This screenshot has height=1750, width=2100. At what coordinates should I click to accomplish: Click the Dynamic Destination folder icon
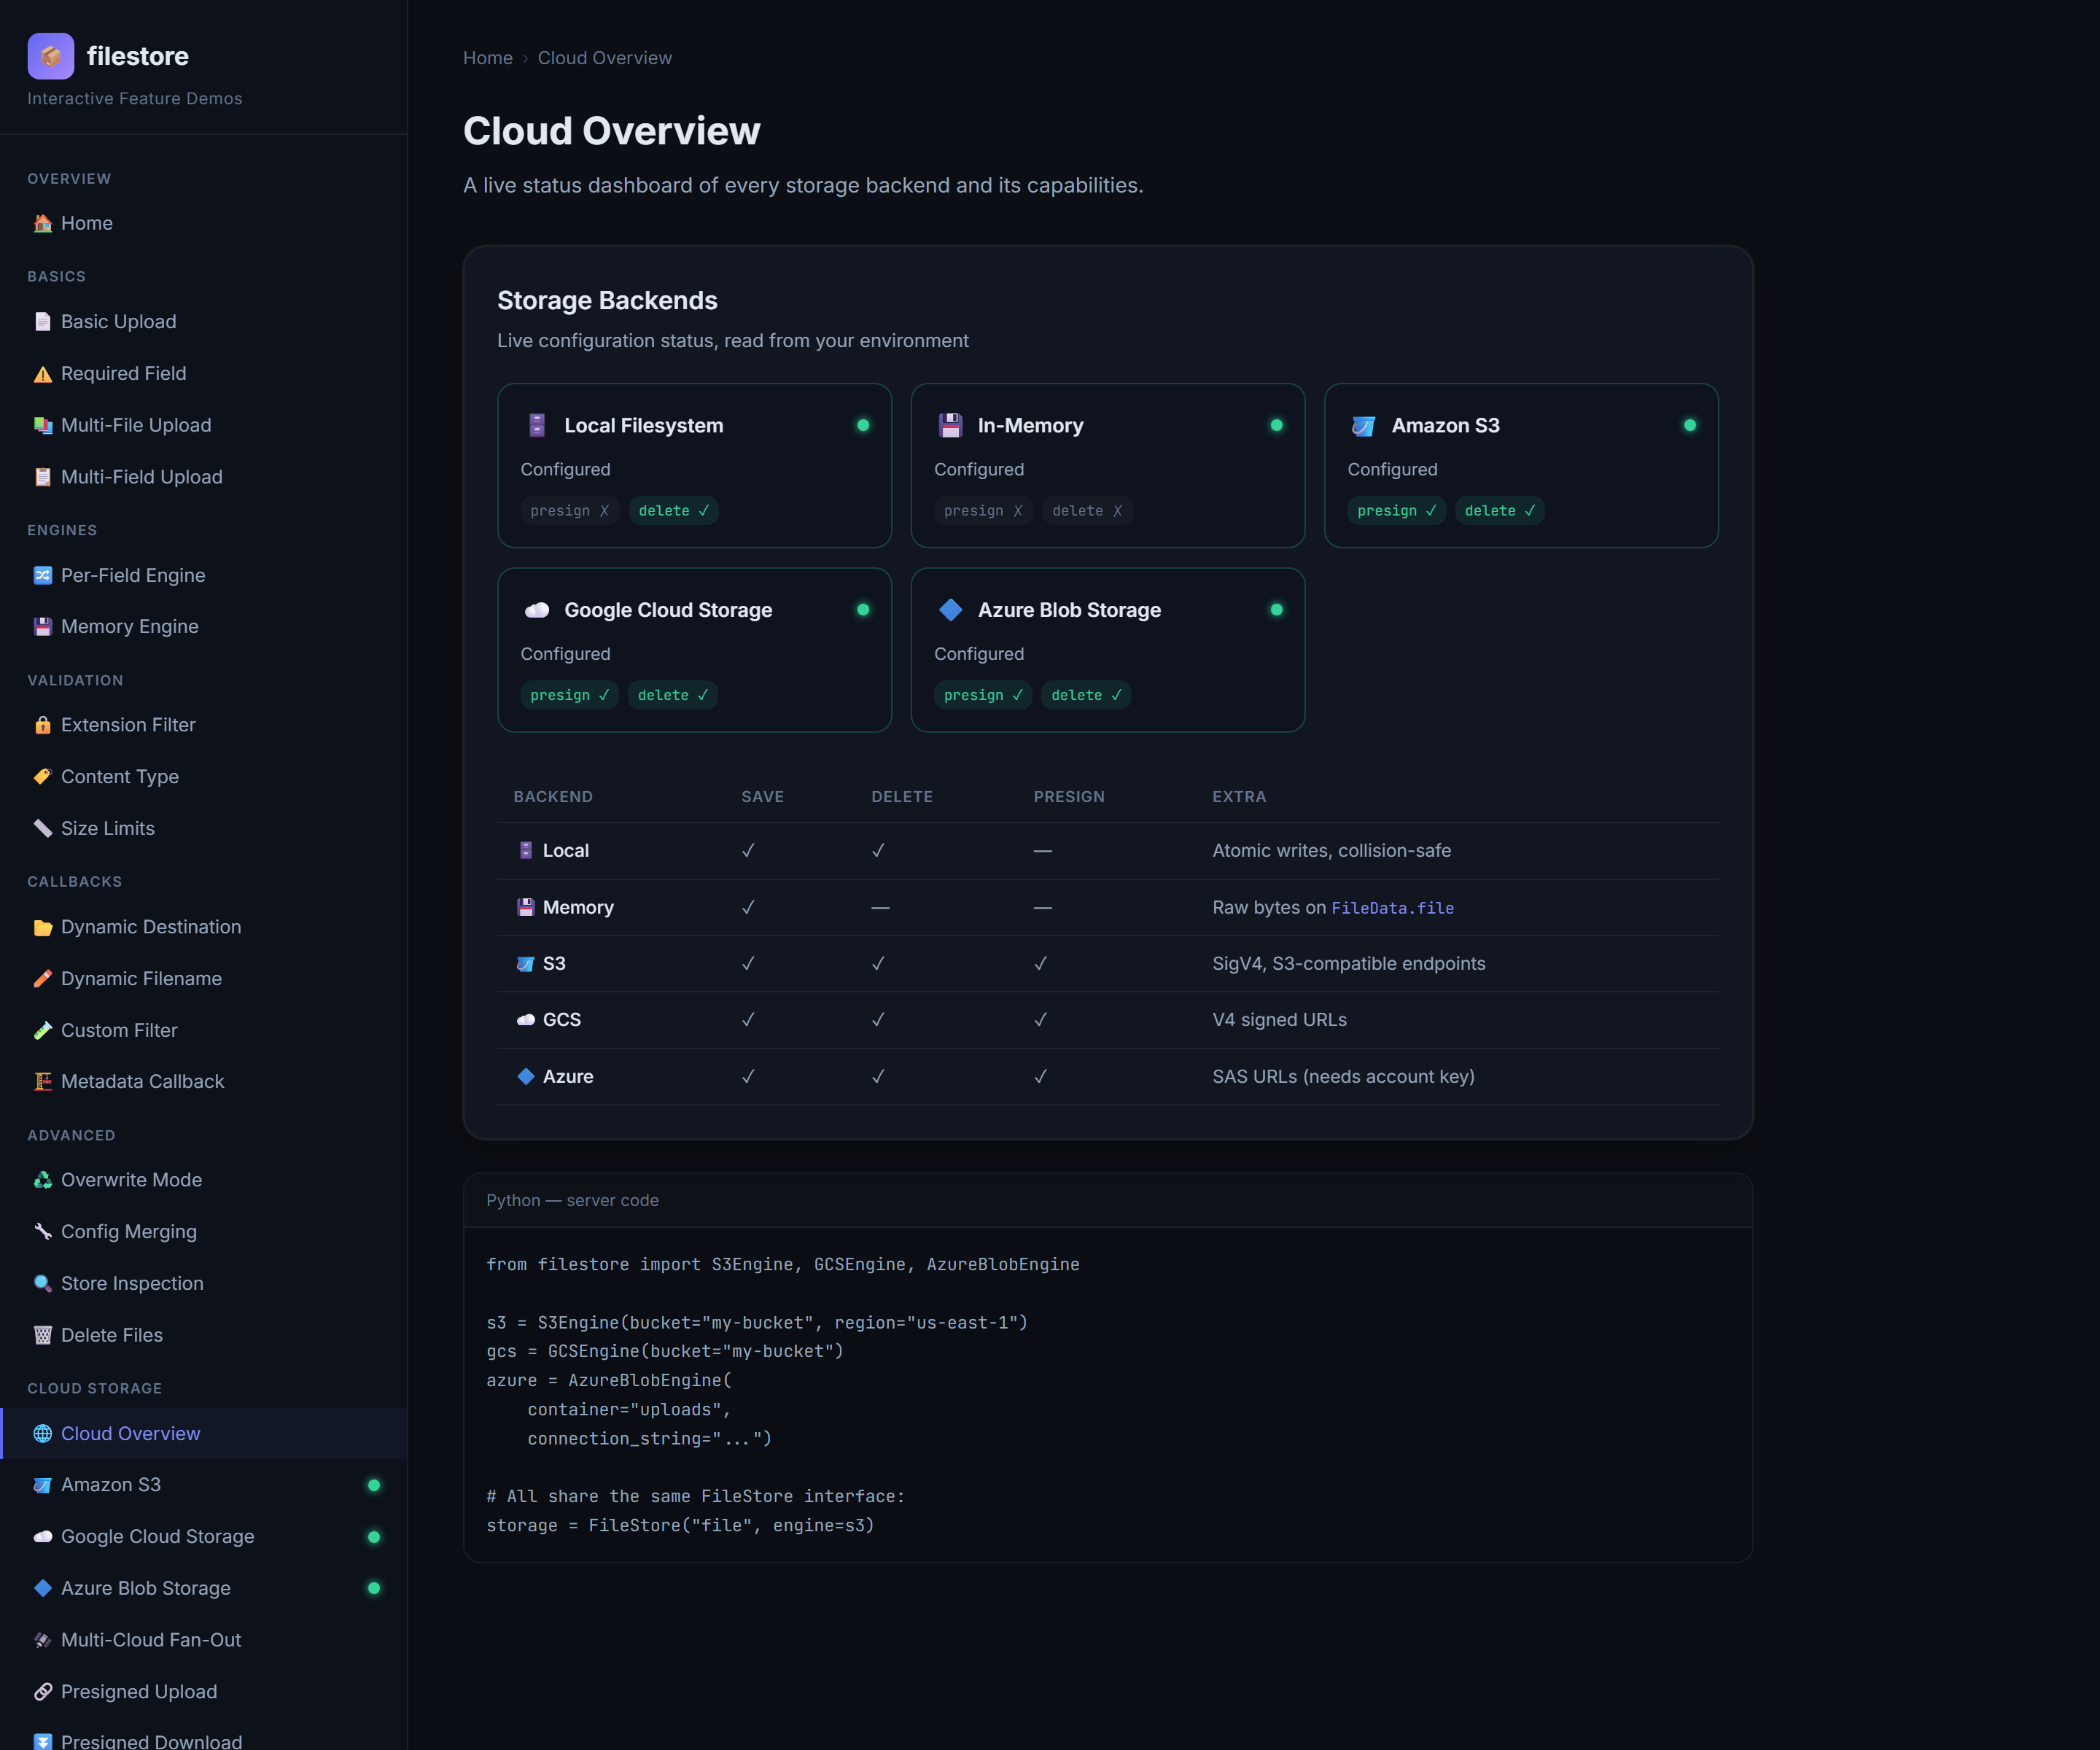[x=42, y=927]
